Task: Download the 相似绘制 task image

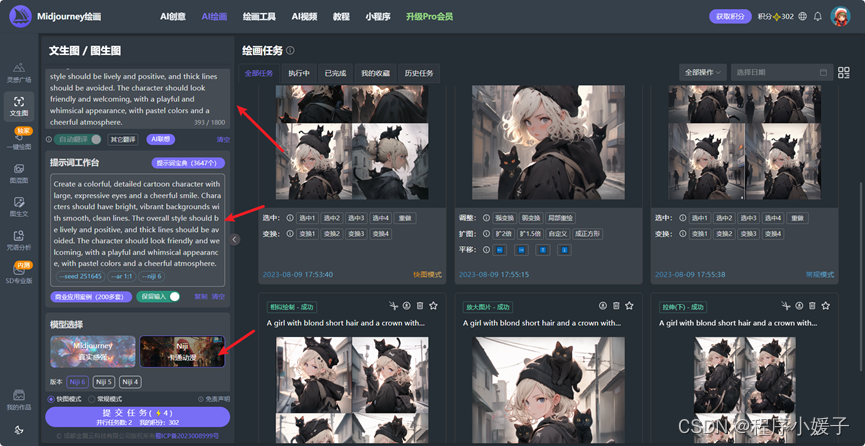Action: [407, 305]
